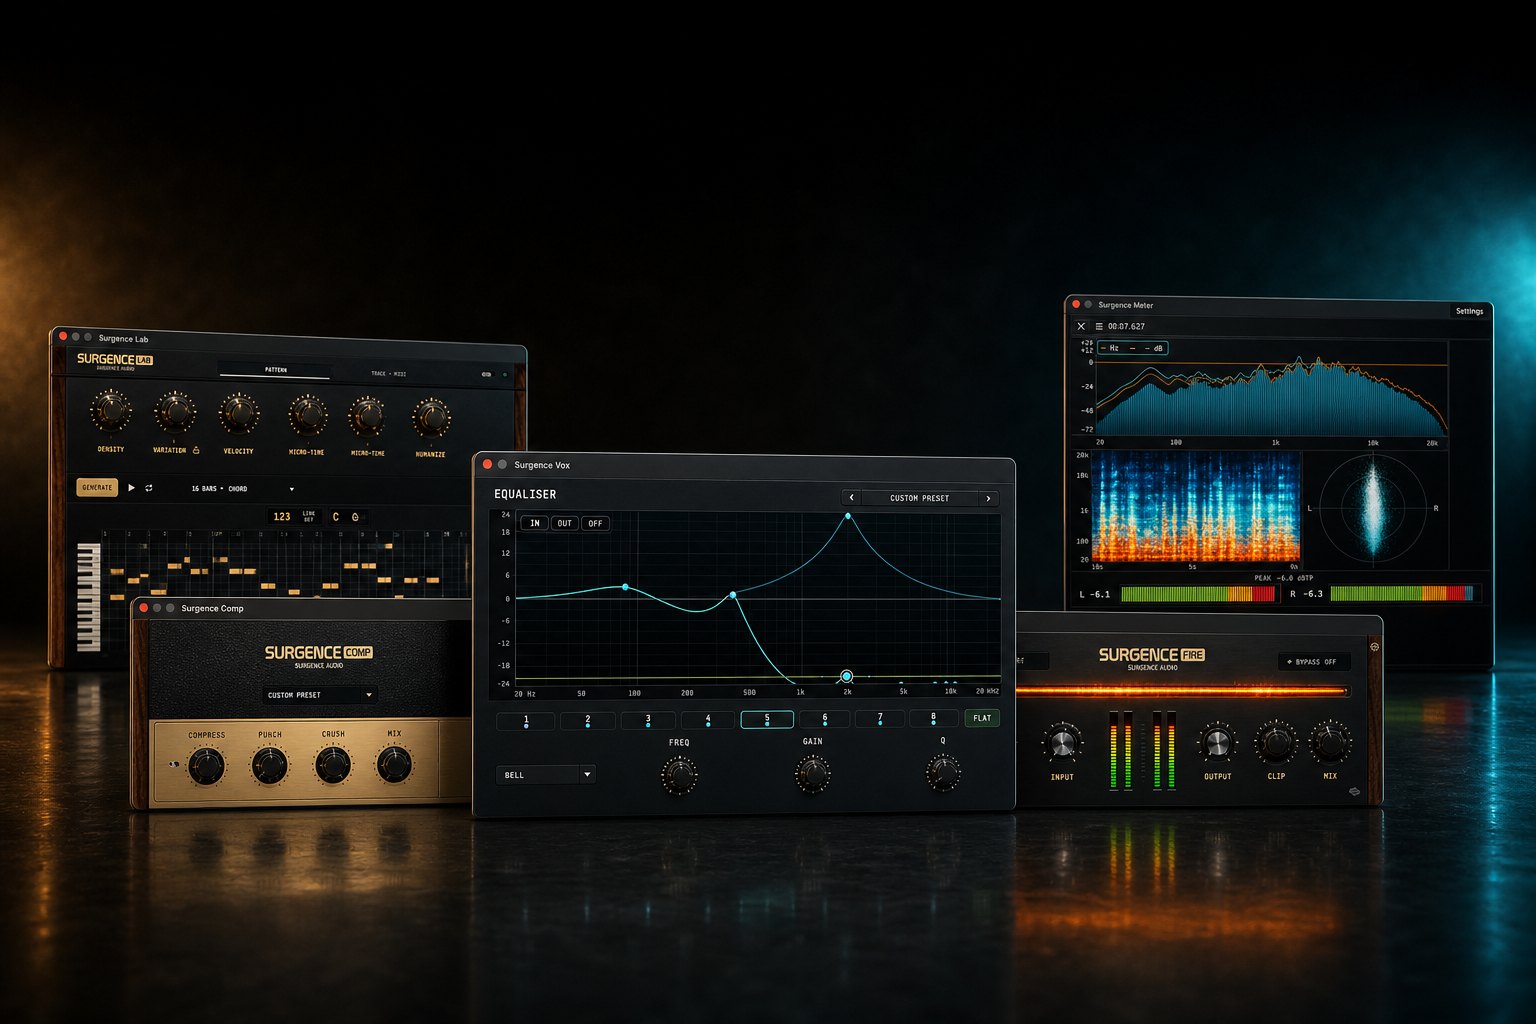
Task: Click the COMPRESS knob in Surgence Comp
Action: pyautogui.click(x=206, y=767)
